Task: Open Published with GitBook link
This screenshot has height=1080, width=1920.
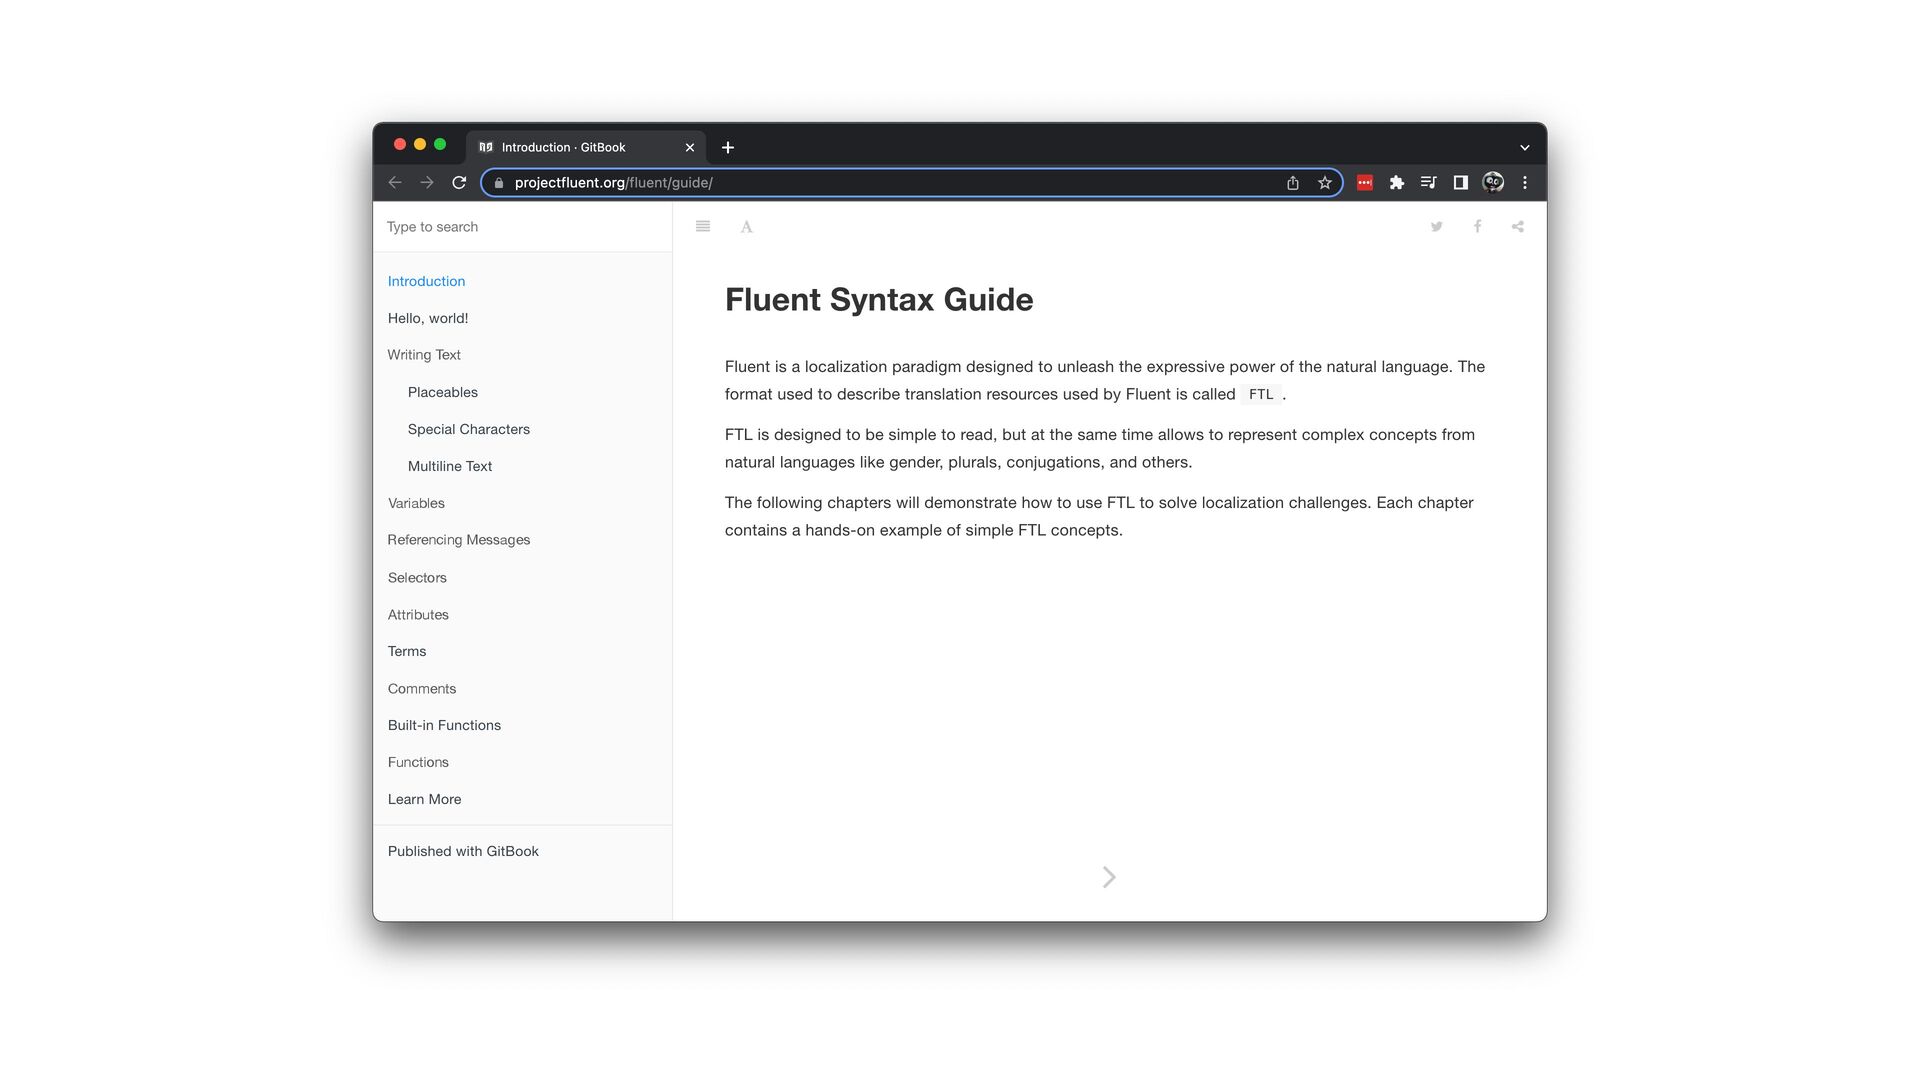Action: click(x=463, y=851)
